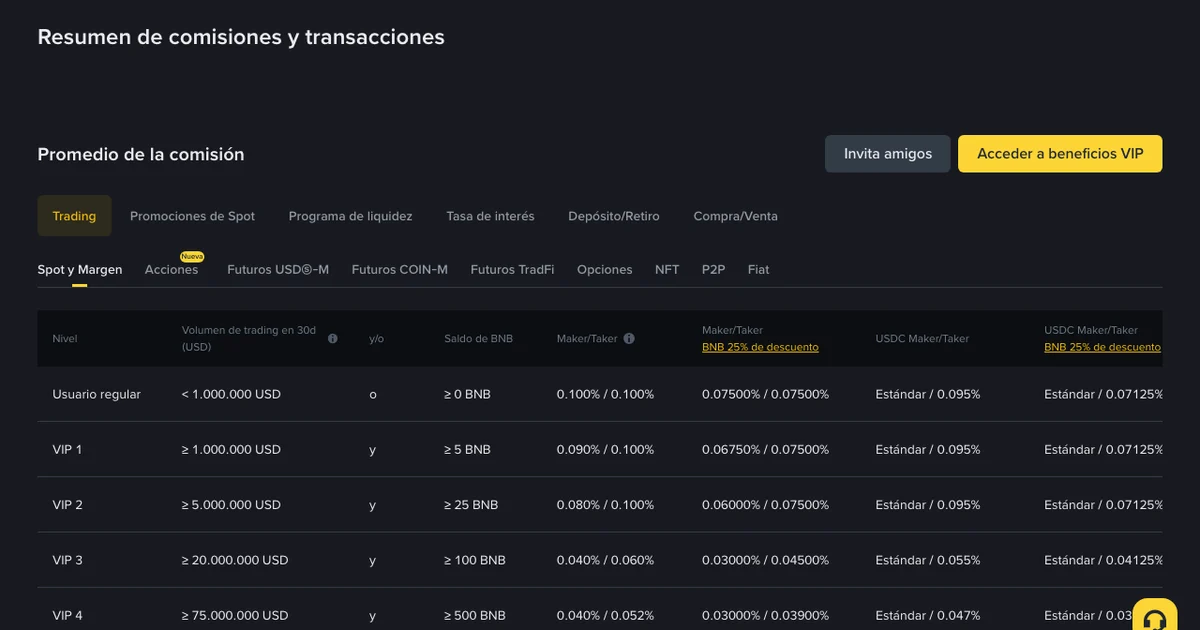Click the '0.03000% / 0.04500%' discounted fee cell

[x=765, y=560]
